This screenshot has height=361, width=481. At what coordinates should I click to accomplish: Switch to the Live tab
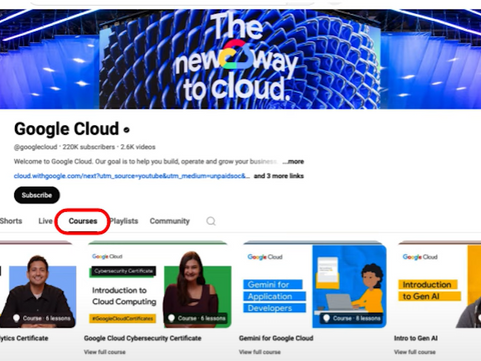45,221
